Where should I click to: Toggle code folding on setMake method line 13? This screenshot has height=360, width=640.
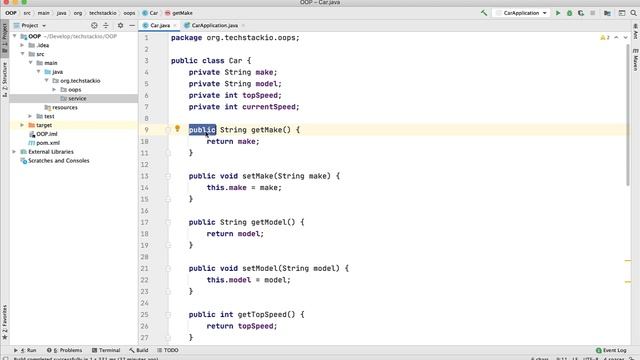click(x=168, y=176)
